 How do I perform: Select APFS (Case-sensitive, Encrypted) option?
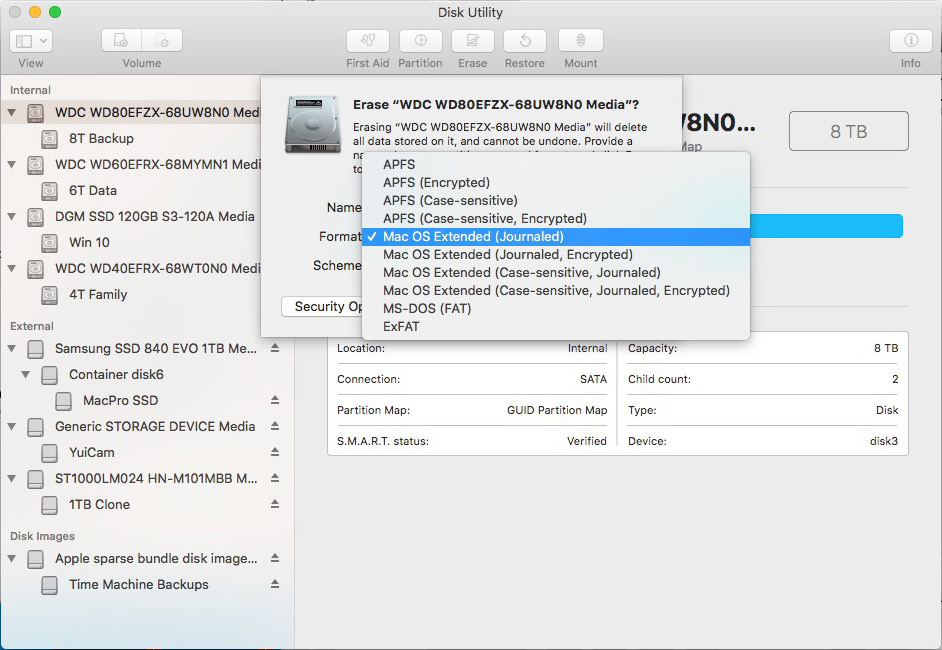click(x=556, y=219)
